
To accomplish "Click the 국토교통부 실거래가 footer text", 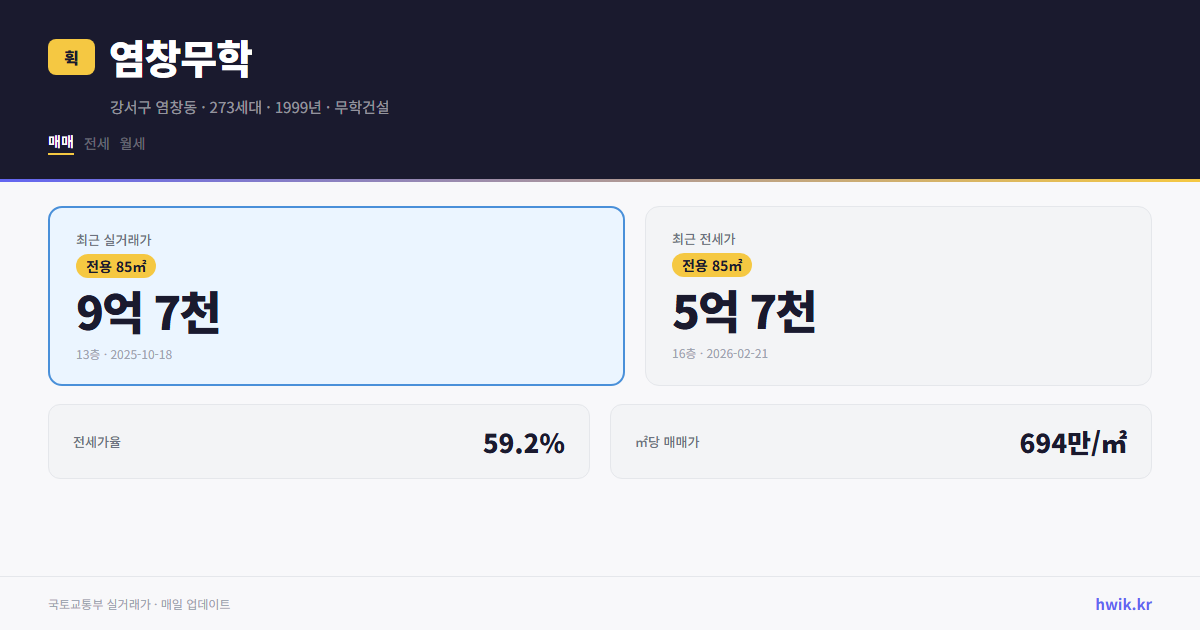I will (x=138, y=603).
